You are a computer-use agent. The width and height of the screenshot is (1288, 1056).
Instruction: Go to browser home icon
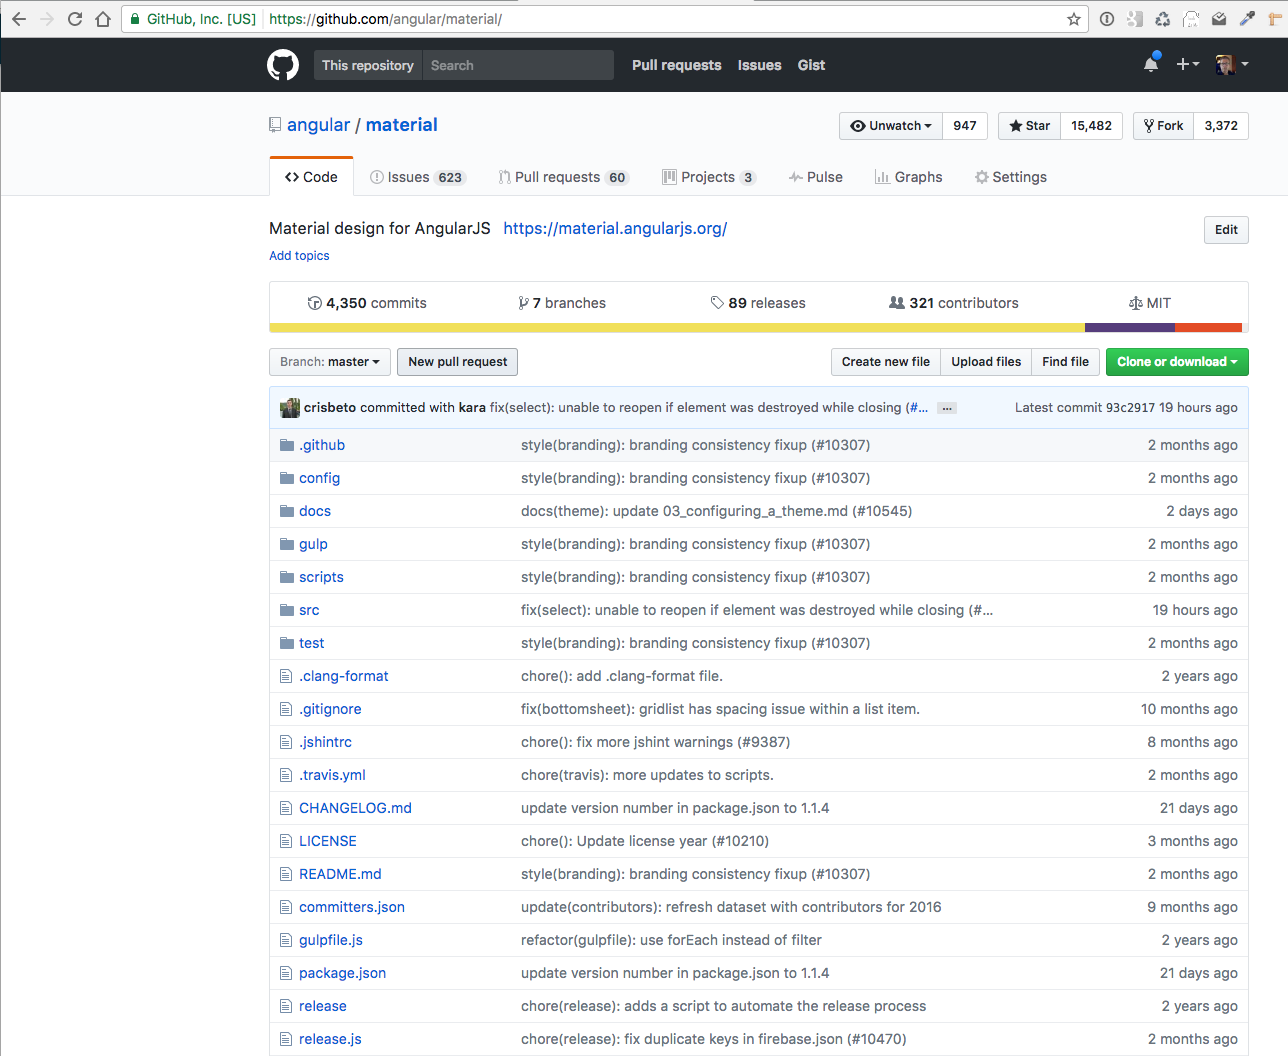tap(103, 19)
